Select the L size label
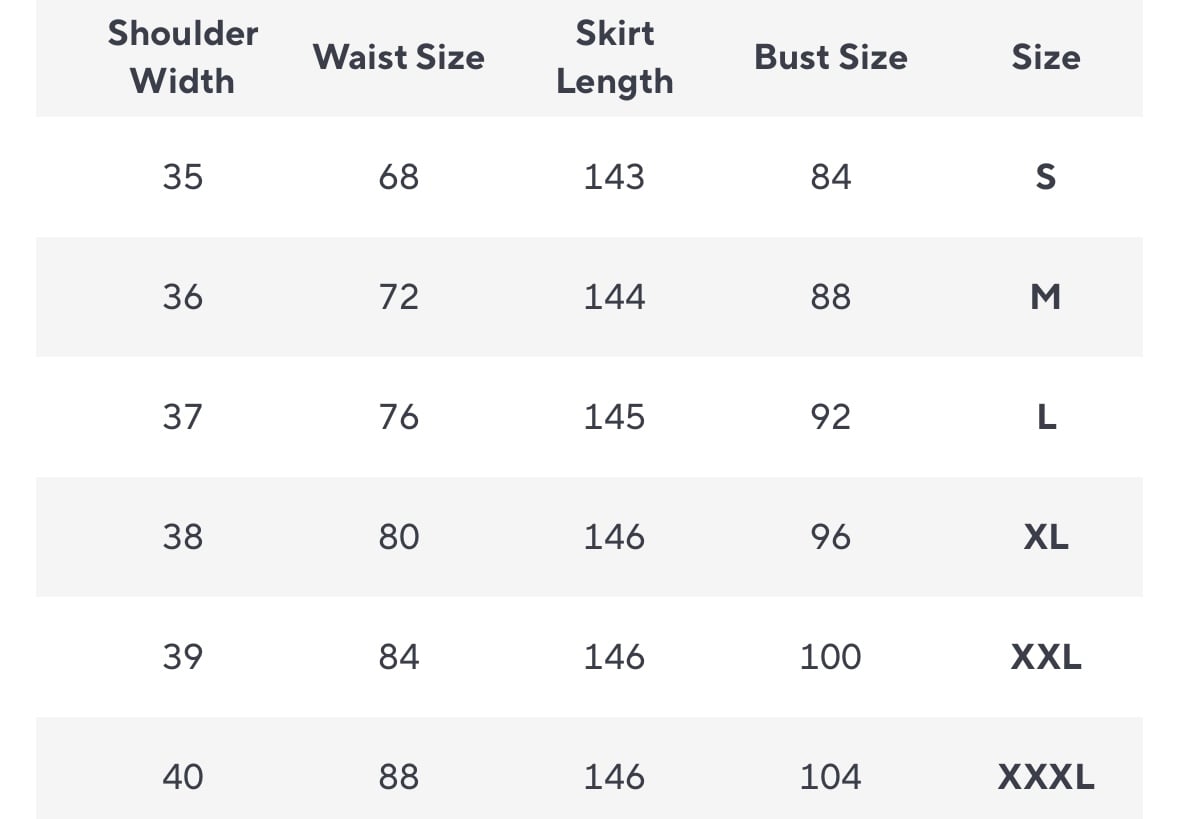This screenshot has height=819, width=1179. pos(1046,417)
